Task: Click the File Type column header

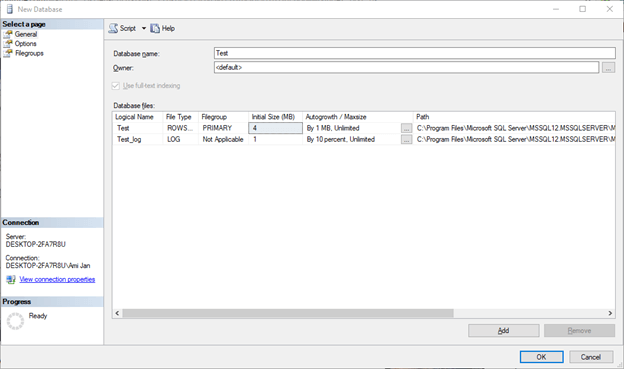Action: 180,117
